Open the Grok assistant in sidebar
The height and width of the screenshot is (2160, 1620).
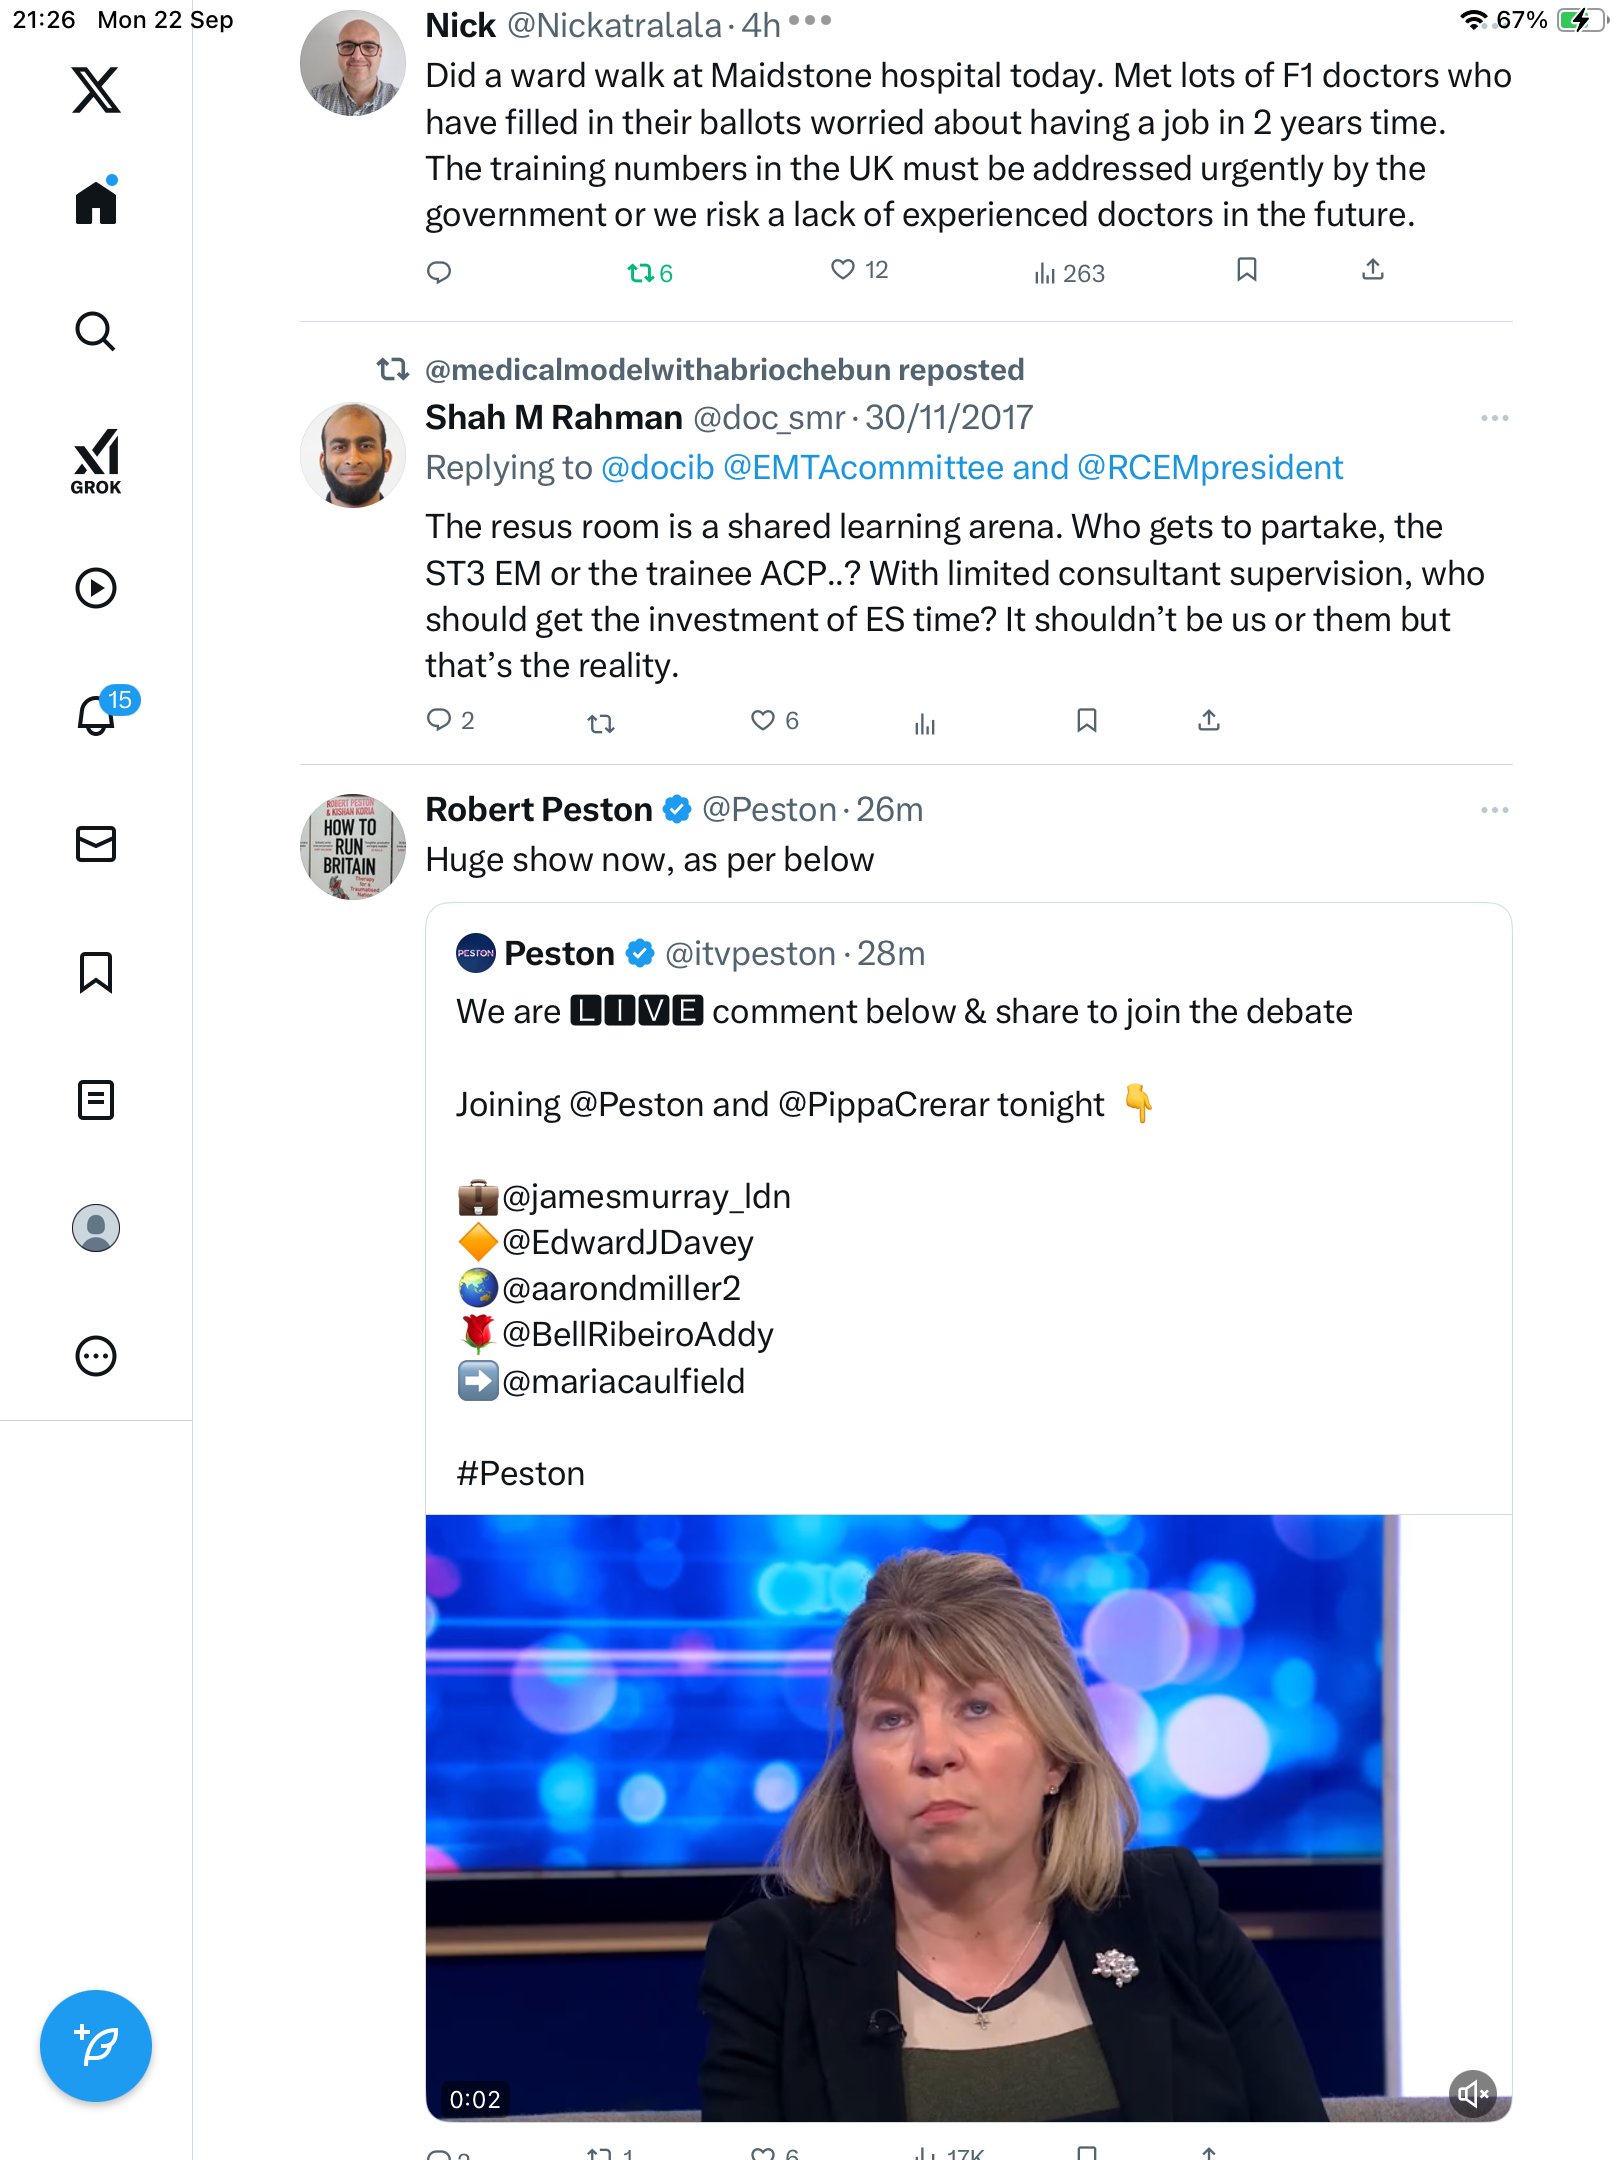(96, 461)
